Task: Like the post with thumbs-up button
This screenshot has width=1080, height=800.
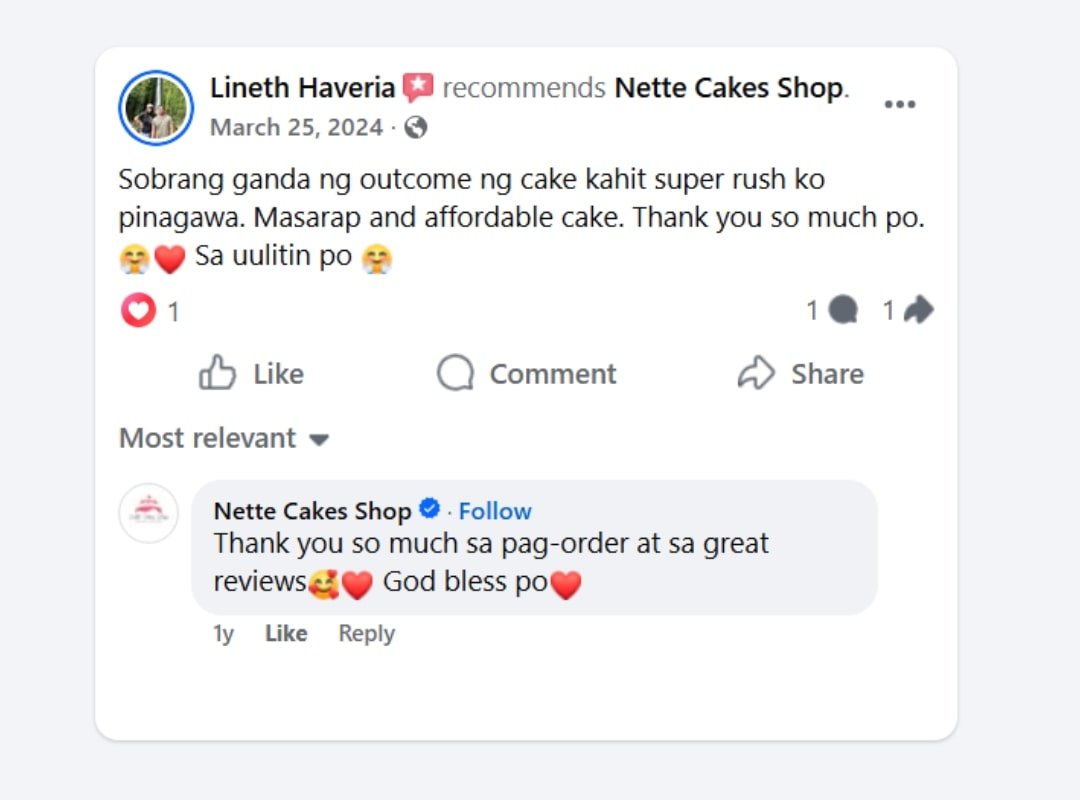Action: click(x=251, y=374)
